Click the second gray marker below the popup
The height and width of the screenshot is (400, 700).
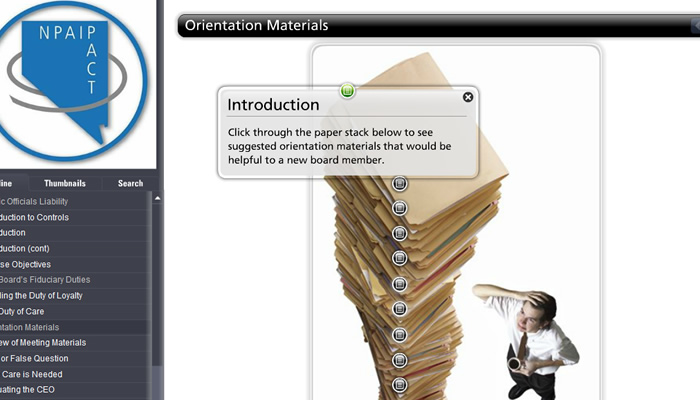400,208
